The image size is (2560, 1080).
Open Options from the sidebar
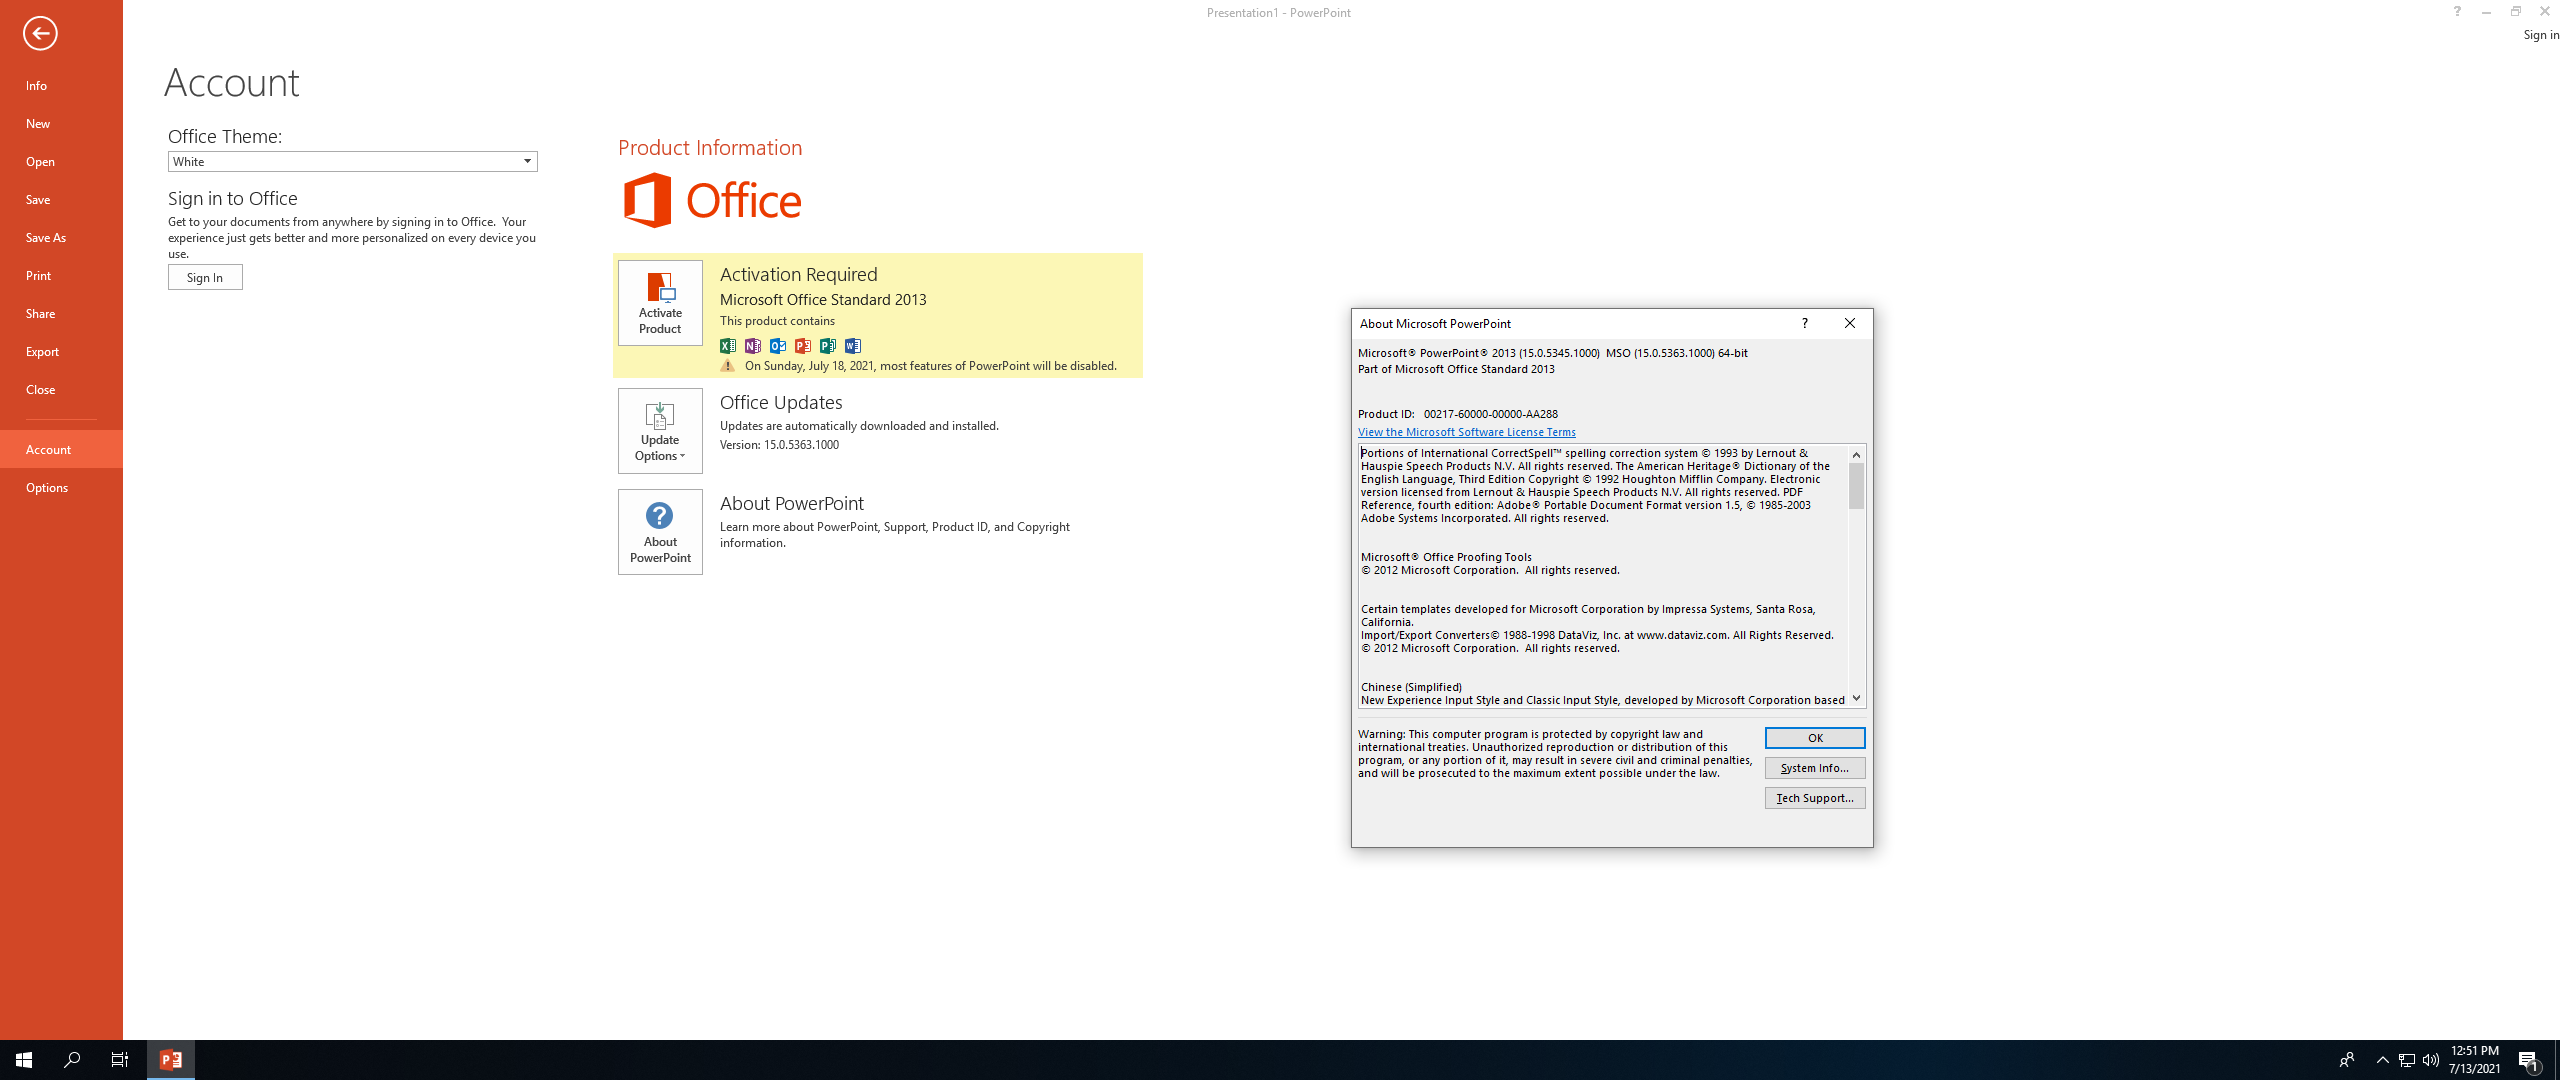(x=61, y=488)
